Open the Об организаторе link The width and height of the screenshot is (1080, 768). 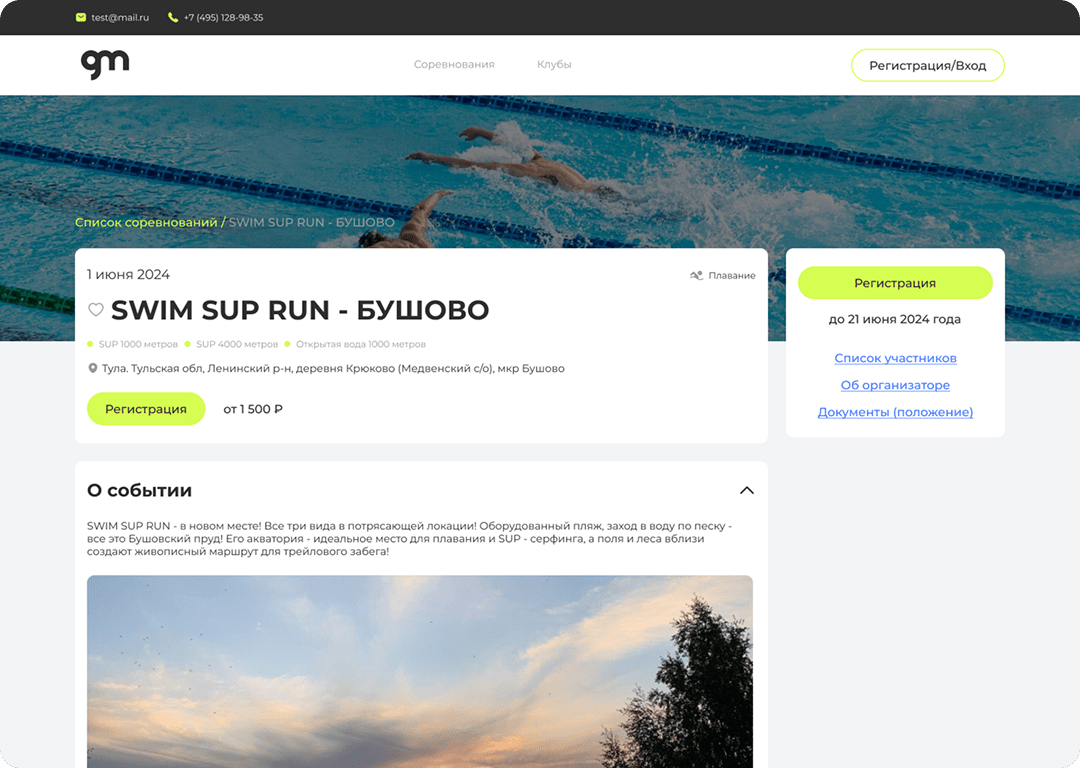pos(895,385)
